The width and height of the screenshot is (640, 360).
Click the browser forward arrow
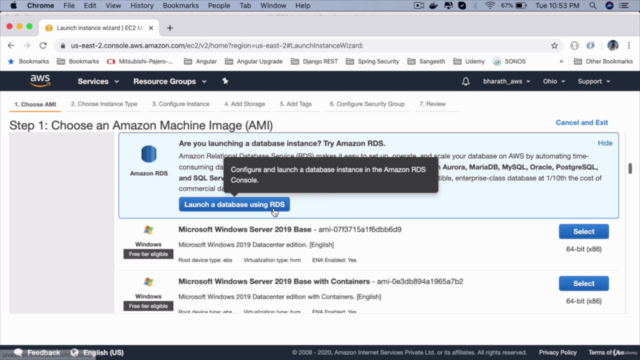27,45
